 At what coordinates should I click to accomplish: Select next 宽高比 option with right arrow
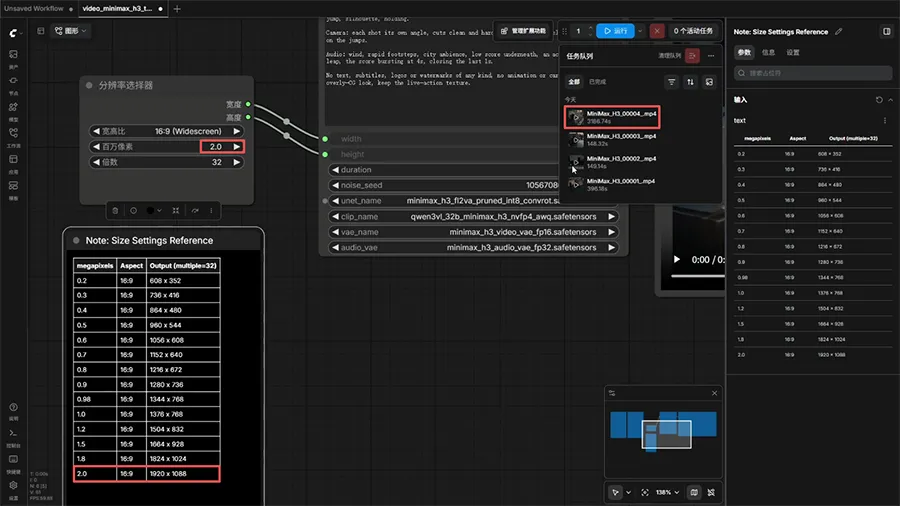click(236, 131)
